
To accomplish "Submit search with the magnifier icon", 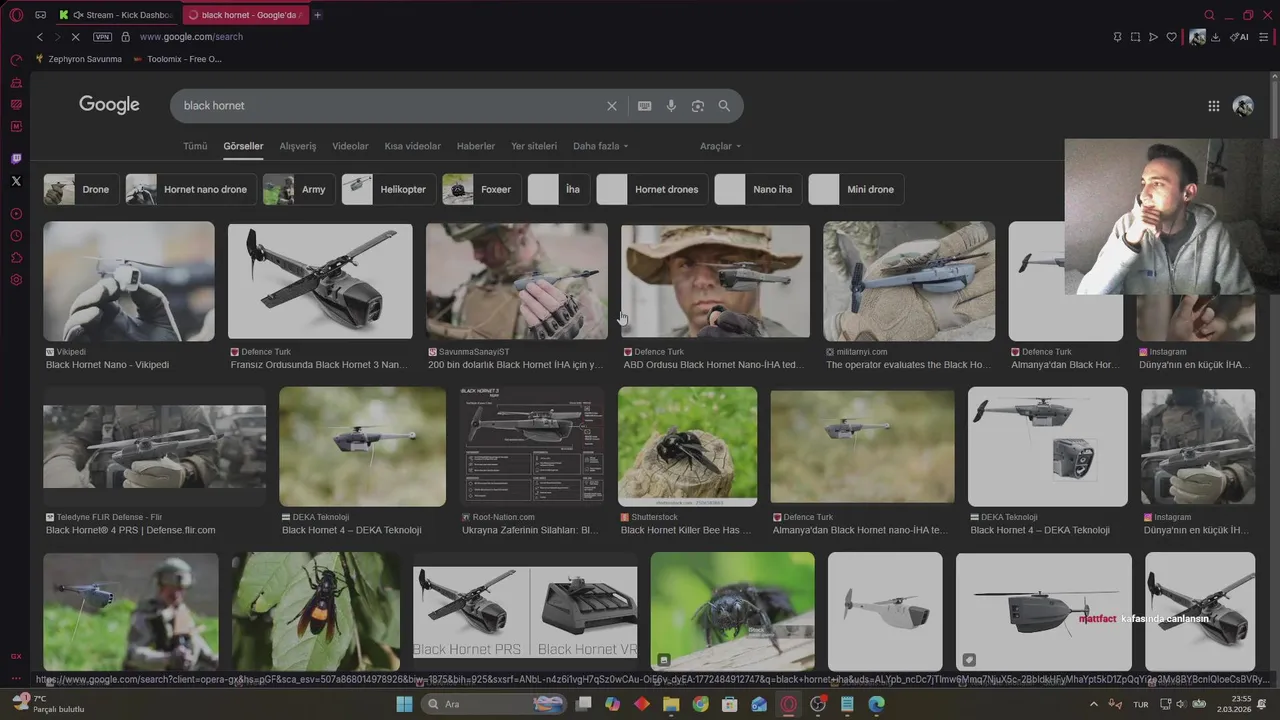I will tap(724, 106).
